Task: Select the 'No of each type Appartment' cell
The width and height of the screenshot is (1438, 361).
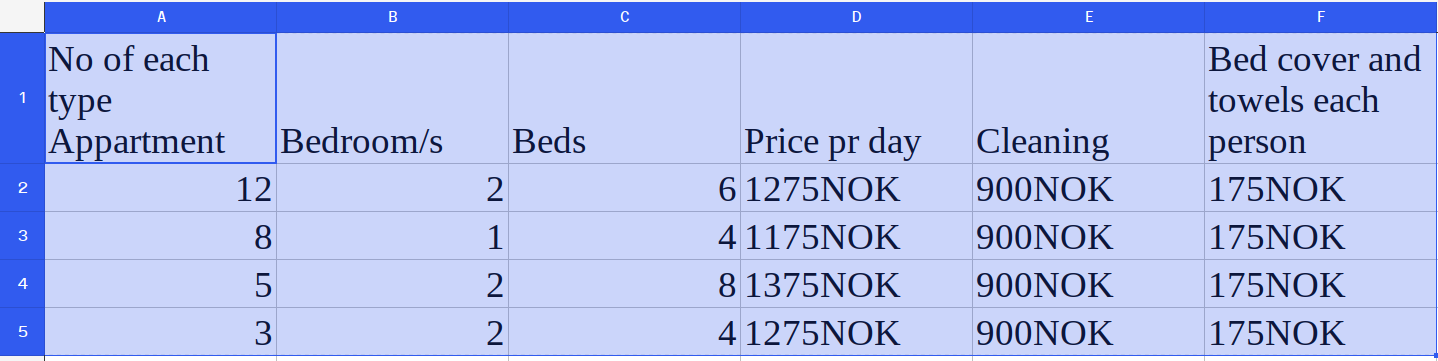Action: 160,99
